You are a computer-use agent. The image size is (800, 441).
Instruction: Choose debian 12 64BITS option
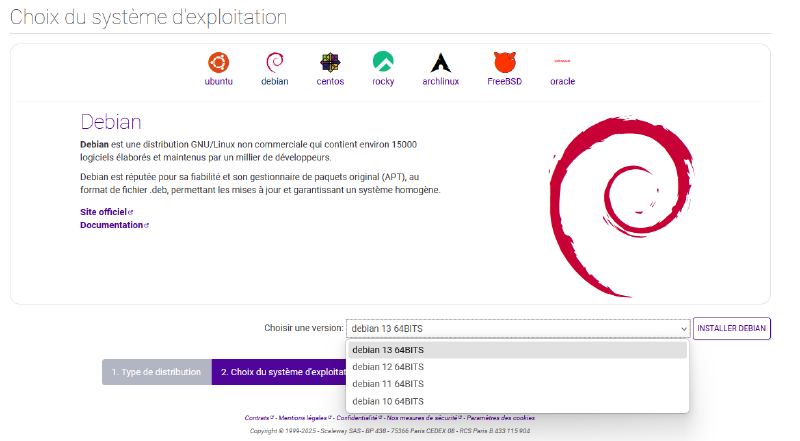[x=517, y=367]
